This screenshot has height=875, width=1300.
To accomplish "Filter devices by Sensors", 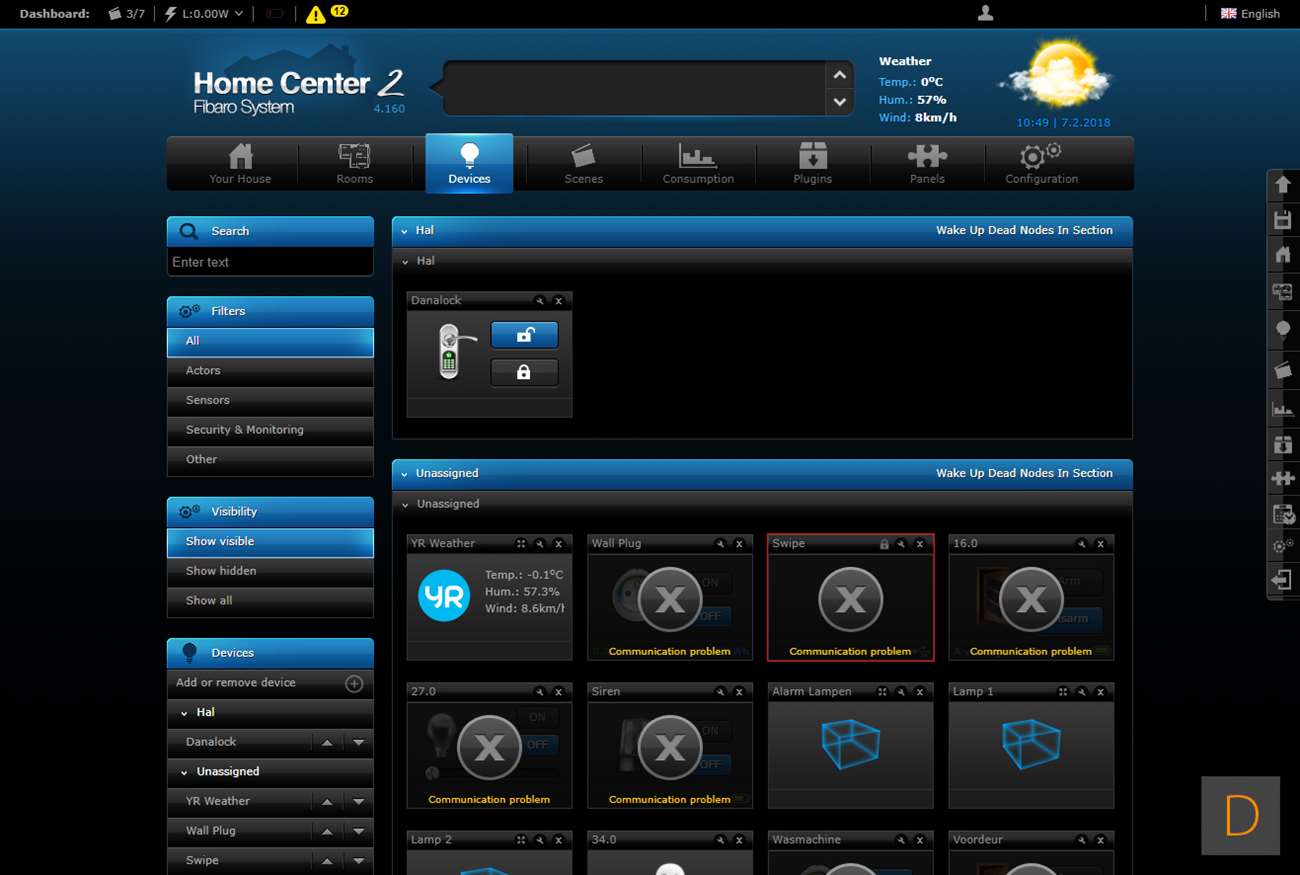I will coord(270,400).
